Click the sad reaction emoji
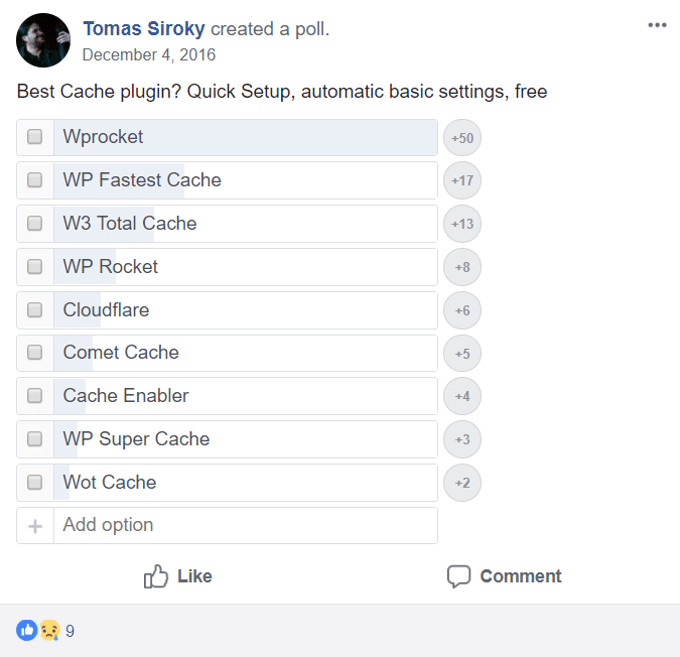The width and height of the screenshot is (680, 657). 50,630
